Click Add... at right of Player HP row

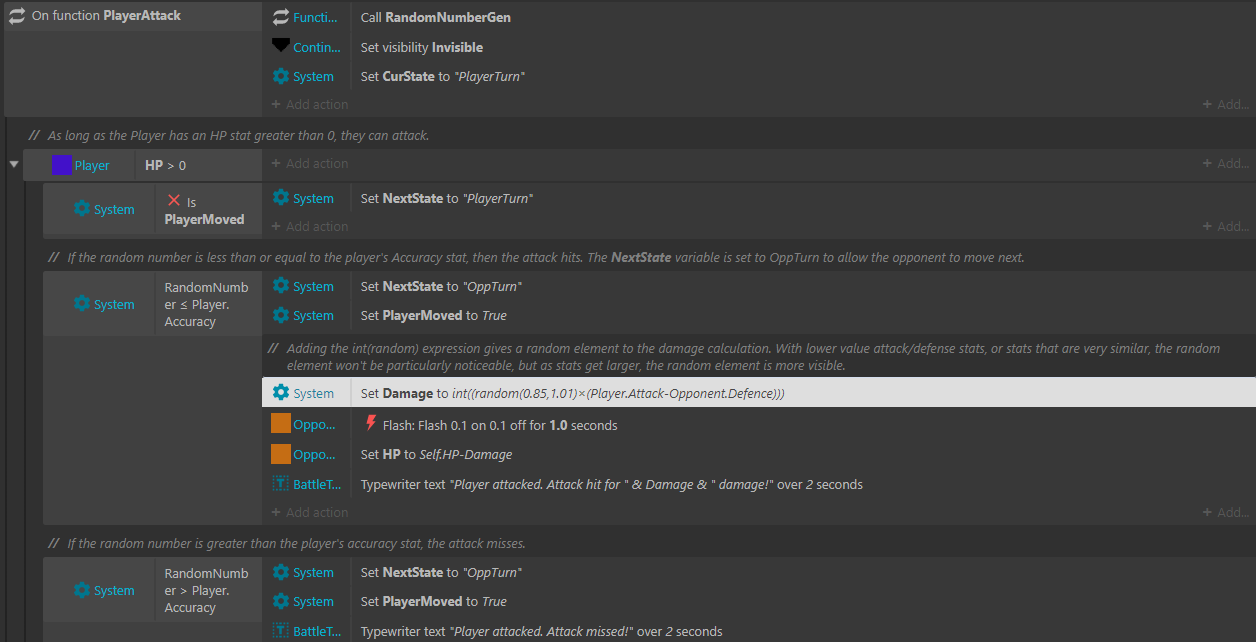coord(1225,163)
